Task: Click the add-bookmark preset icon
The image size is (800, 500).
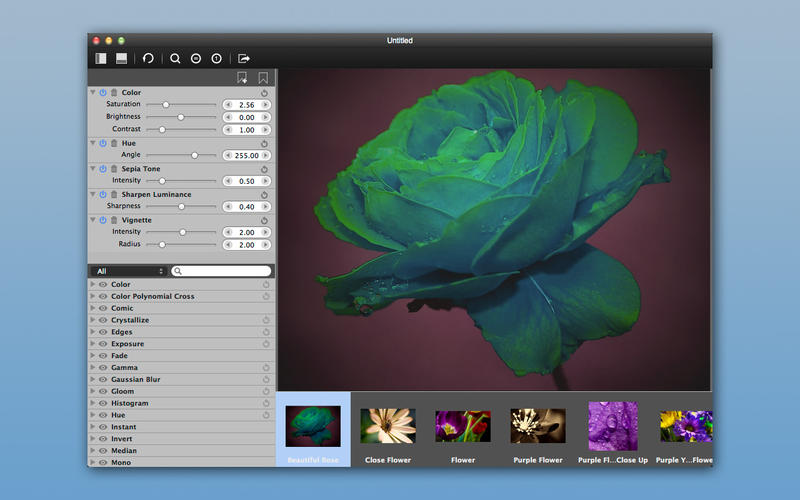Action: click(x=242, y=78)
